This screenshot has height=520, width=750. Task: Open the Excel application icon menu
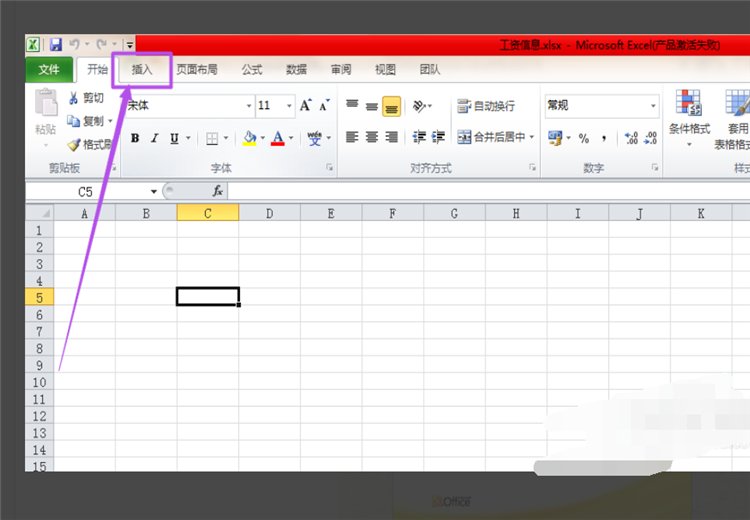(33, 44)
